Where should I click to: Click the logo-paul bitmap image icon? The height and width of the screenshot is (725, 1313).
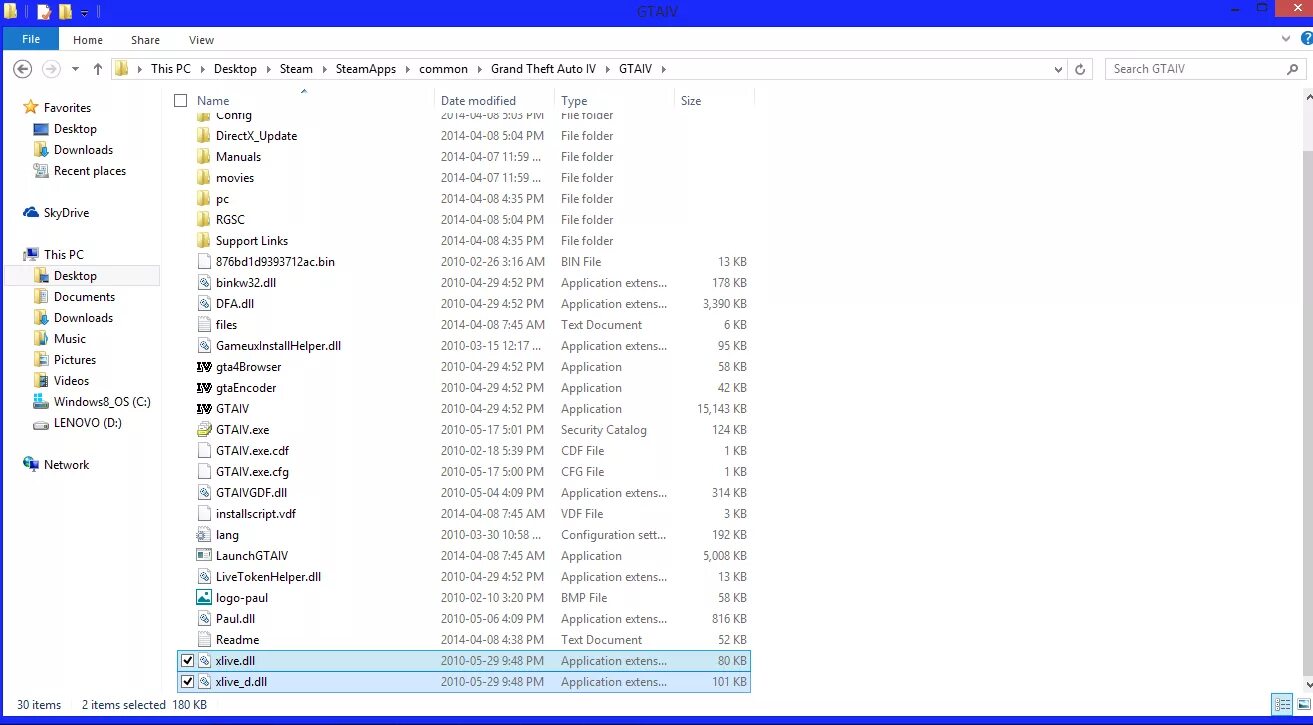pyautogui.click(x=205, y=598)
